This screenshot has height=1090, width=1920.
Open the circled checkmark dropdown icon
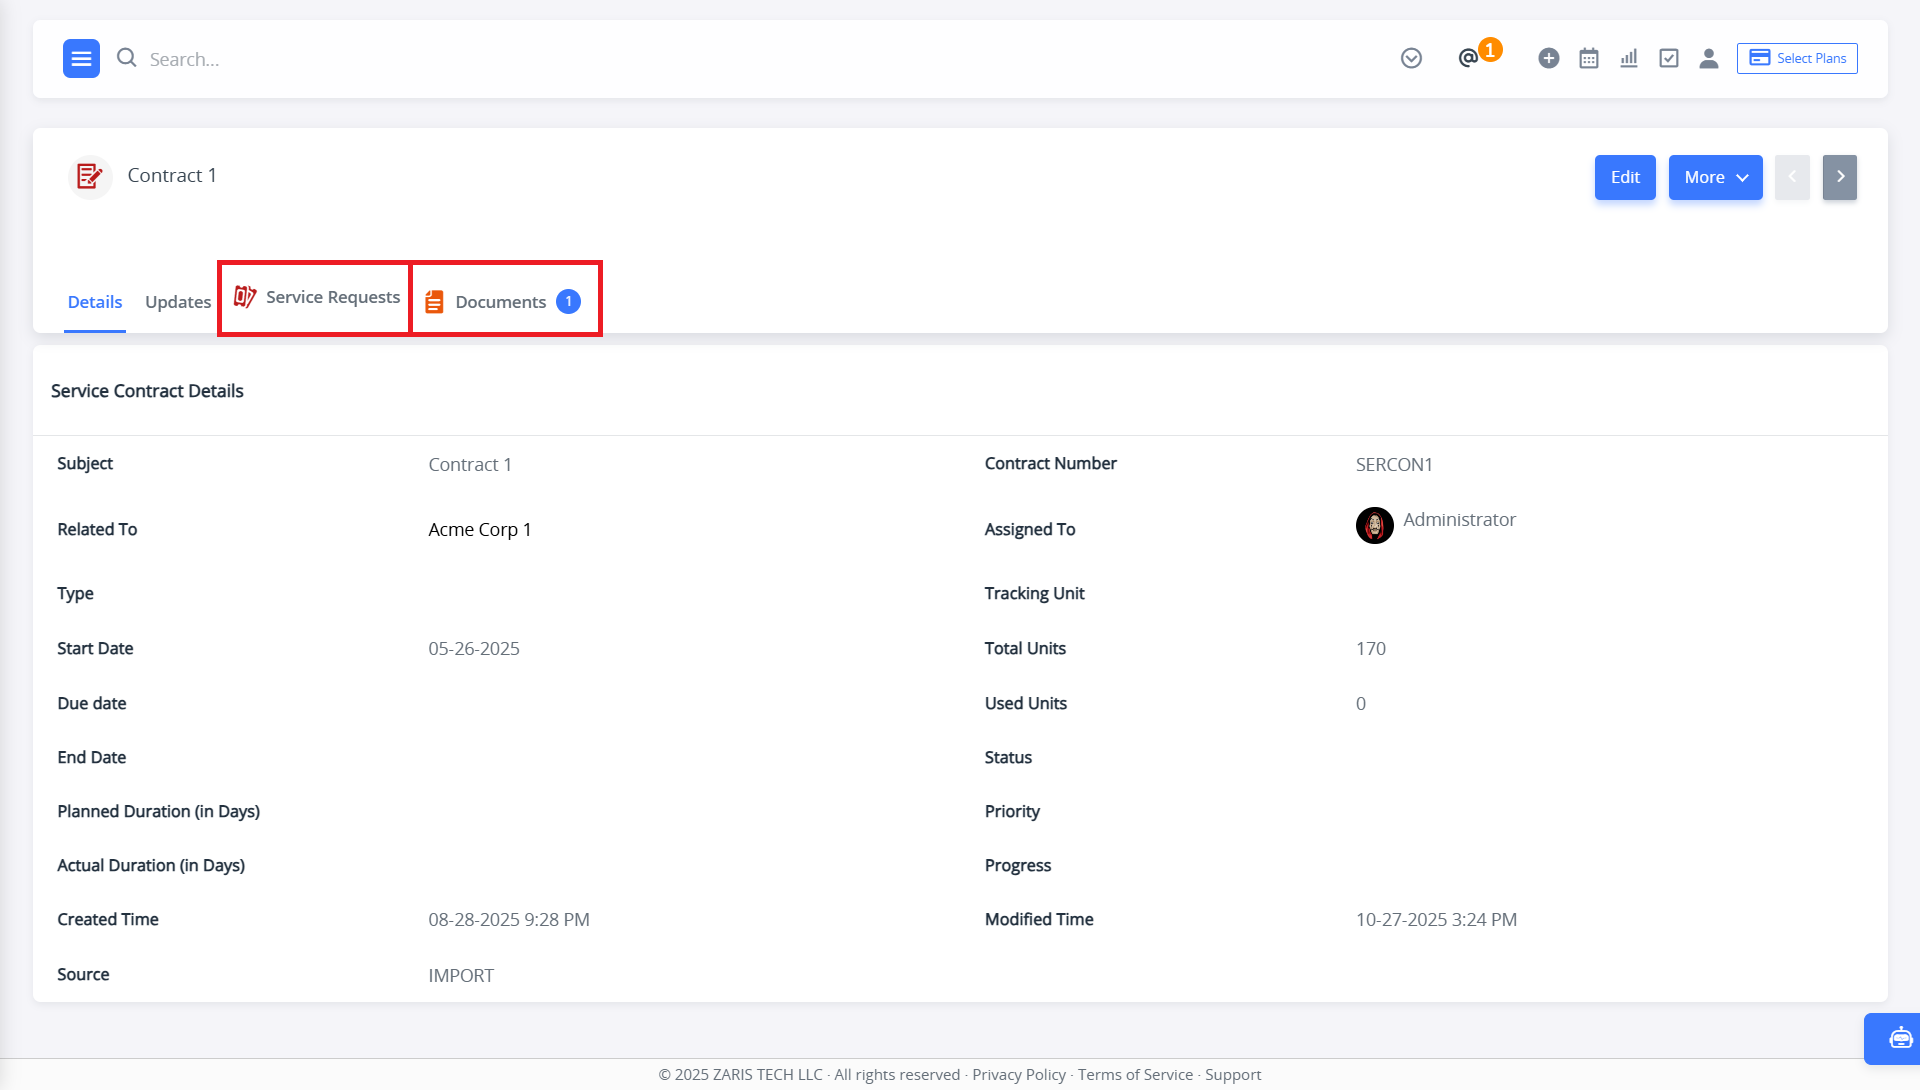[x=1411, y=58]
